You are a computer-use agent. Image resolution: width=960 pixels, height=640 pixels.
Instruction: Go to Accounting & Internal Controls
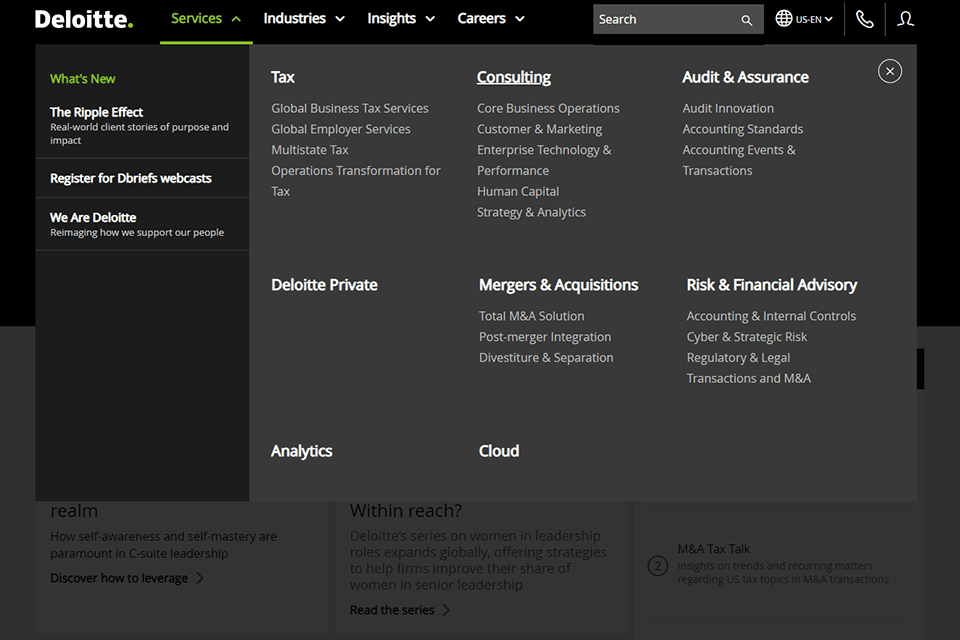tap(771, 316)
